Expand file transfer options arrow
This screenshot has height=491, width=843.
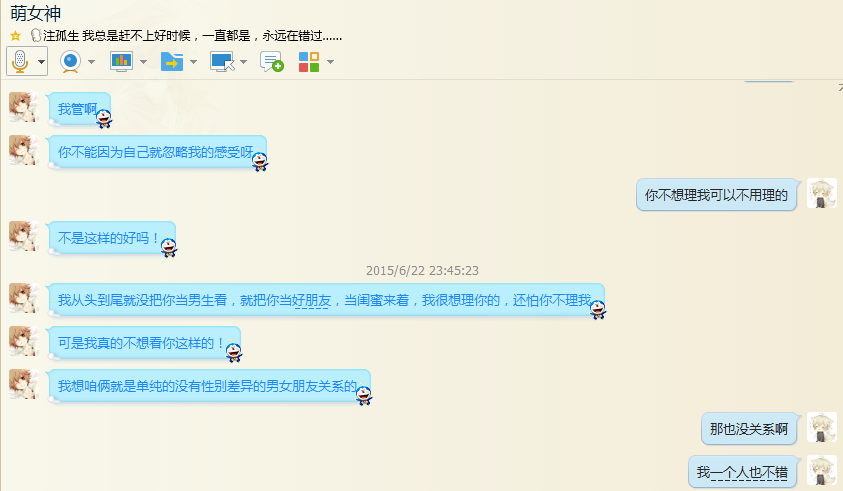194,62
